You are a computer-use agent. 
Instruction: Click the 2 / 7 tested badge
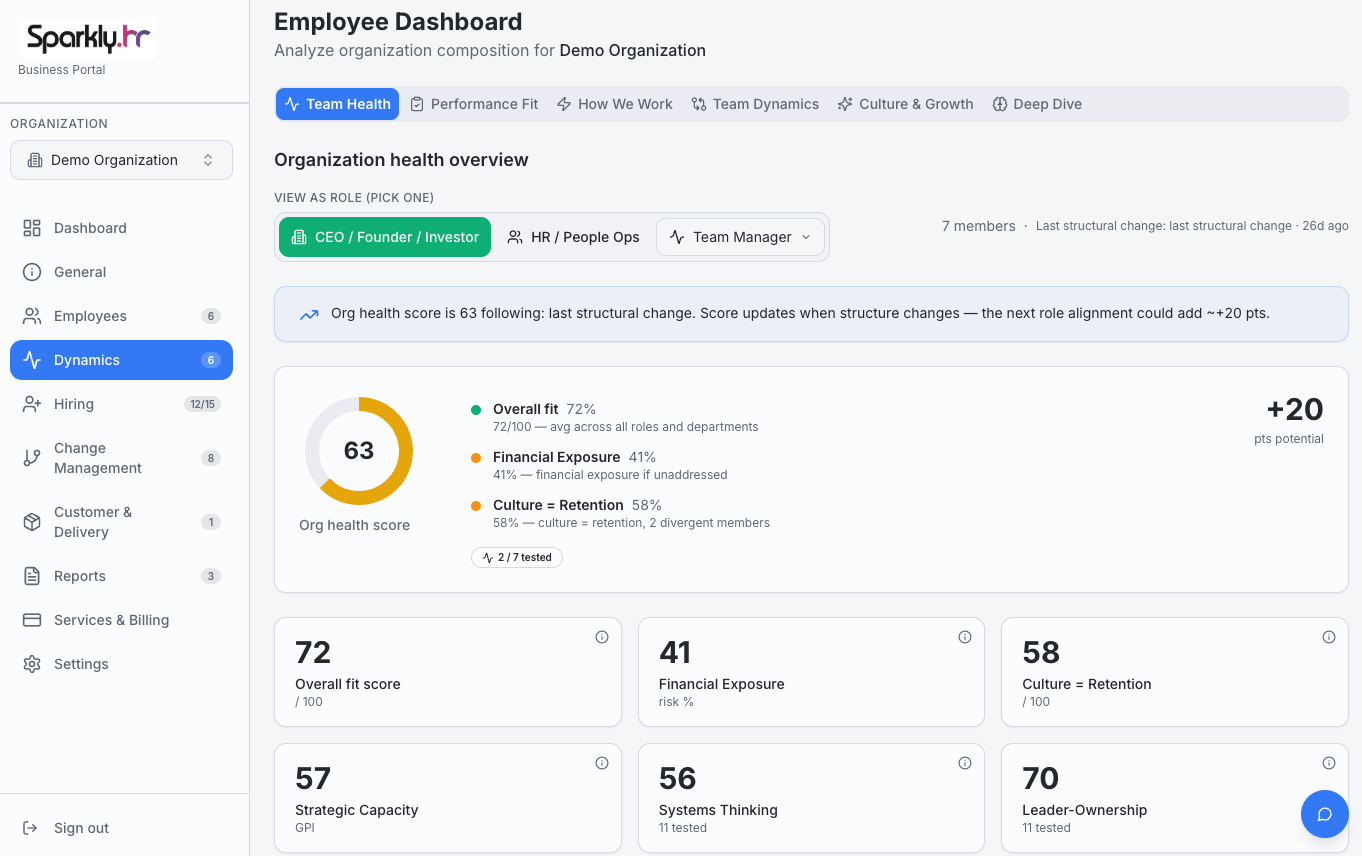517,557
